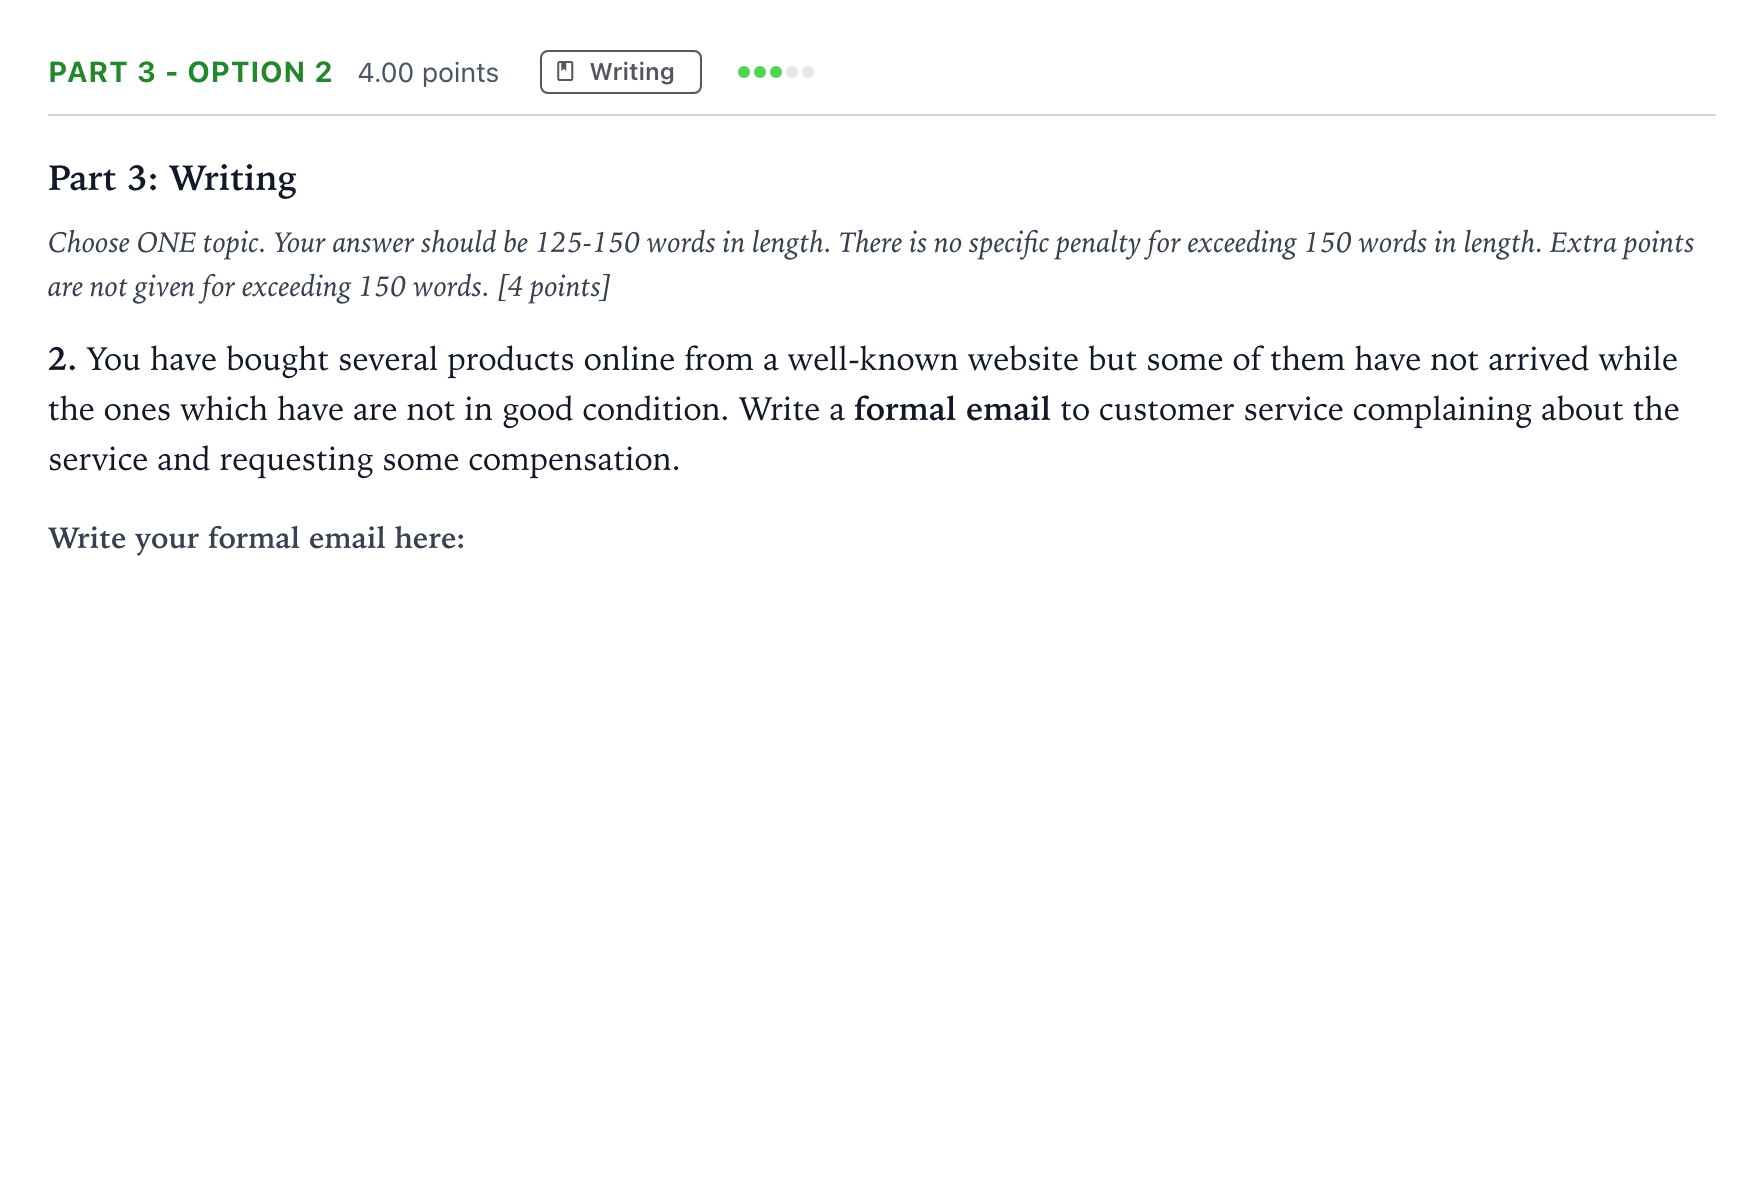This screenshot has width=1764, height=1190.
Task: Click the PART 3 - OPTION 2 header
Action: point(190,72)
